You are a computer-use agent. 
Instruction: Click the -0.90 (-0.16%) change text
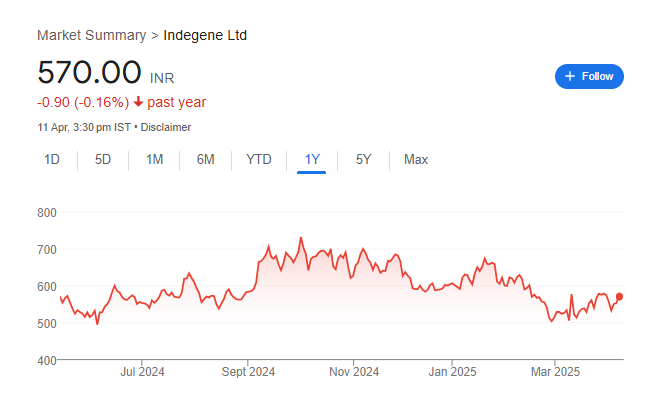click(83, 103)
